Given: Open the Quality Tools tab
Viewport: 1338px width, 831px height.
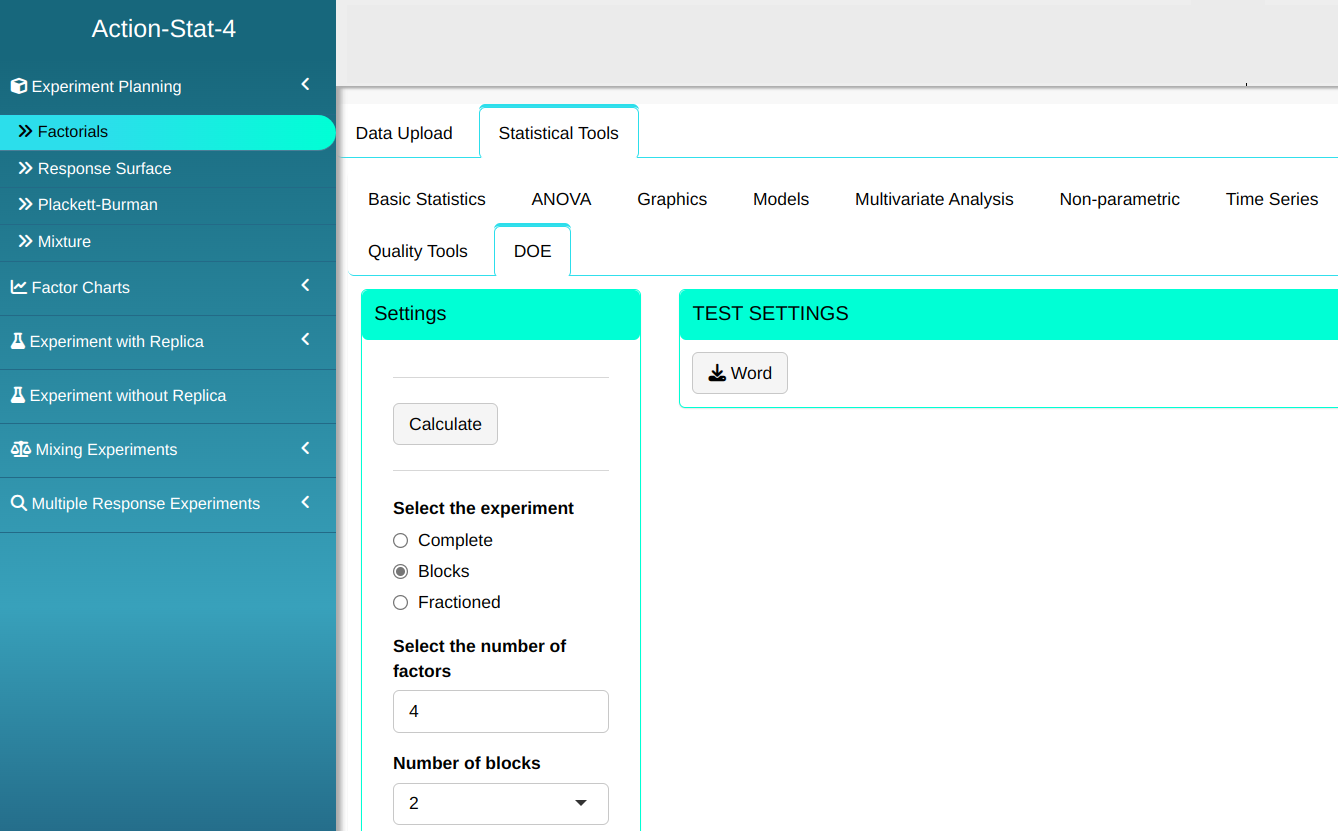Looking at the screenshot, I should point(418,251).
